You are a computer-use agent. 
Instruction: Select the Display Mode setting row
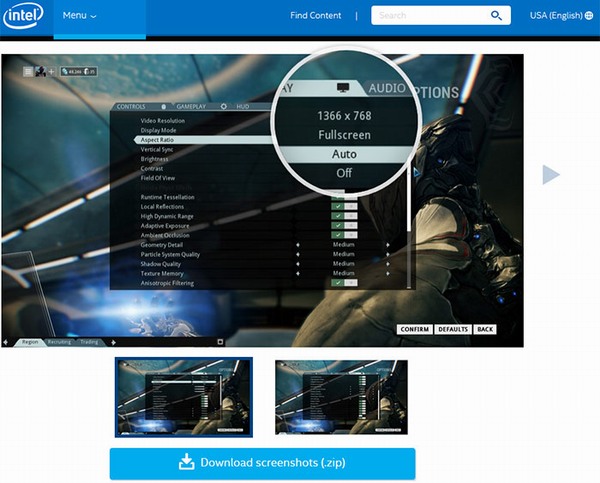158,130
